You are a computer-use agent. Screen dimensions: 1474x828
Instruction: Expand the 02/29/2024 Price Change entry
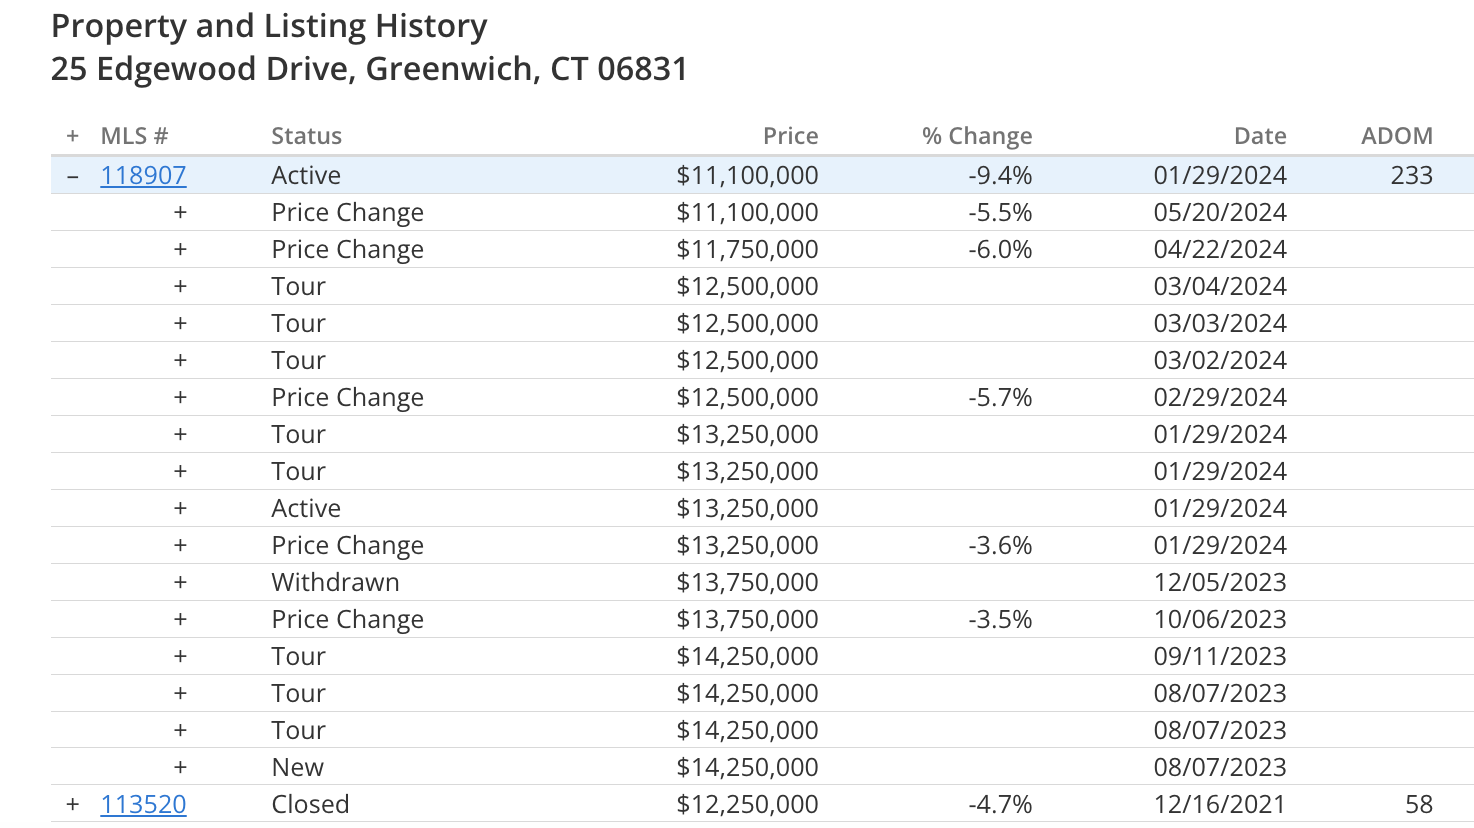pos(180,397)
